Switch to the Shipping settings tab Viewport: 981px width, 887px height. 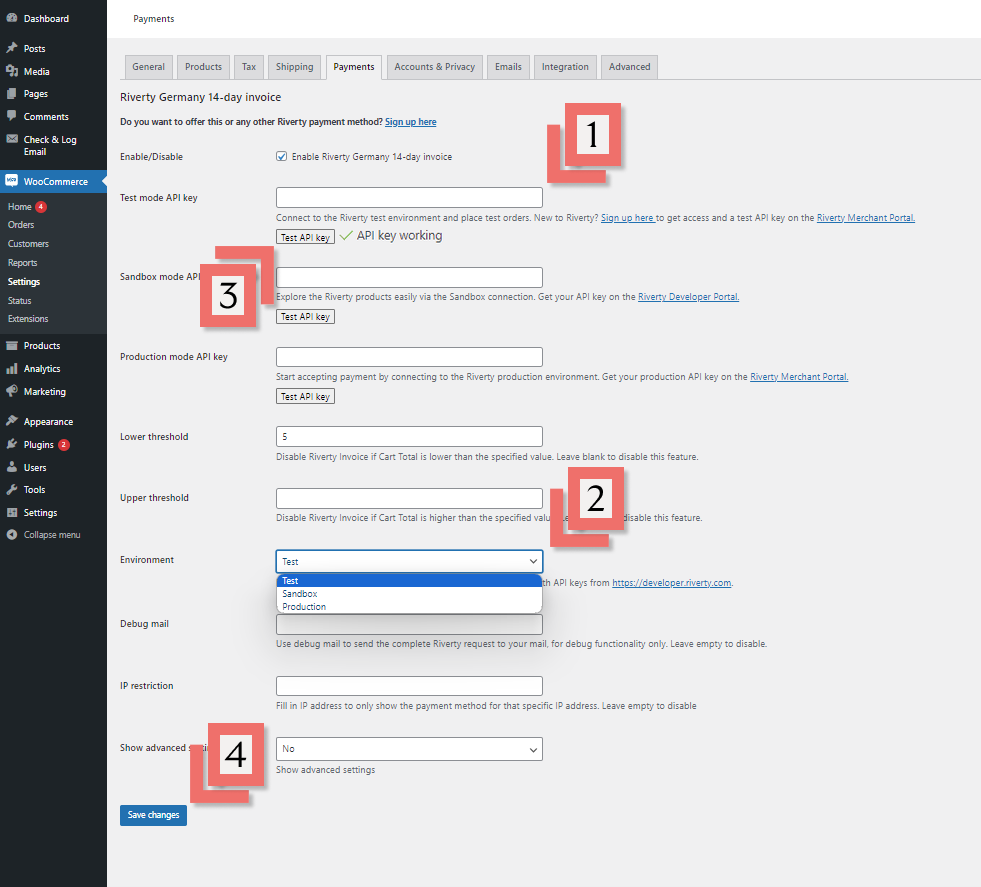[294, 67]
